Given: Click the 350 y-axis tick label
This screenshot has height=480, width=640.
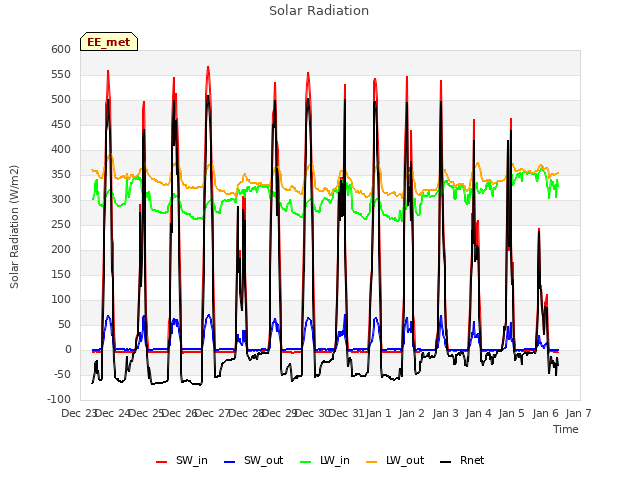Looking at the screenshot, I should pyautogui.click(x=61, y=175).
